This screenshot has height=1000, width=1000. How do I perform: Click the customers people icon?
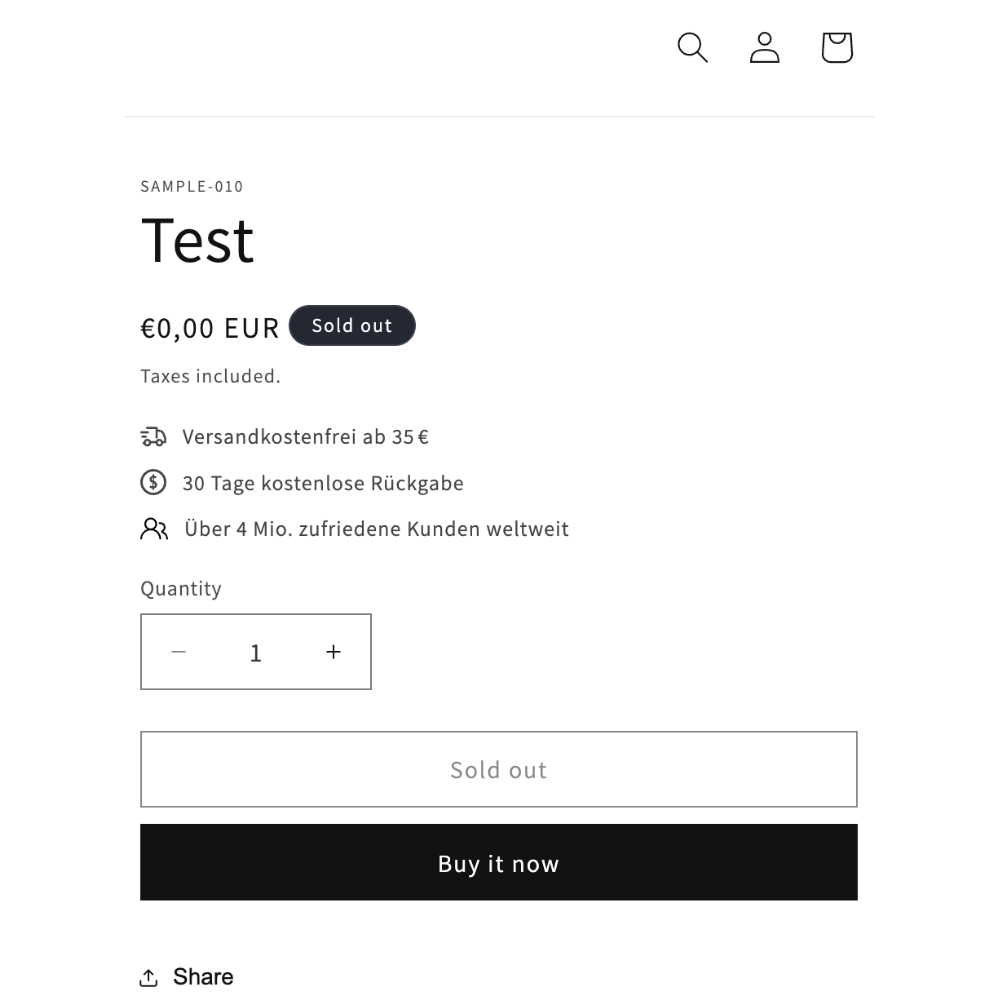[x=154, y=529]
